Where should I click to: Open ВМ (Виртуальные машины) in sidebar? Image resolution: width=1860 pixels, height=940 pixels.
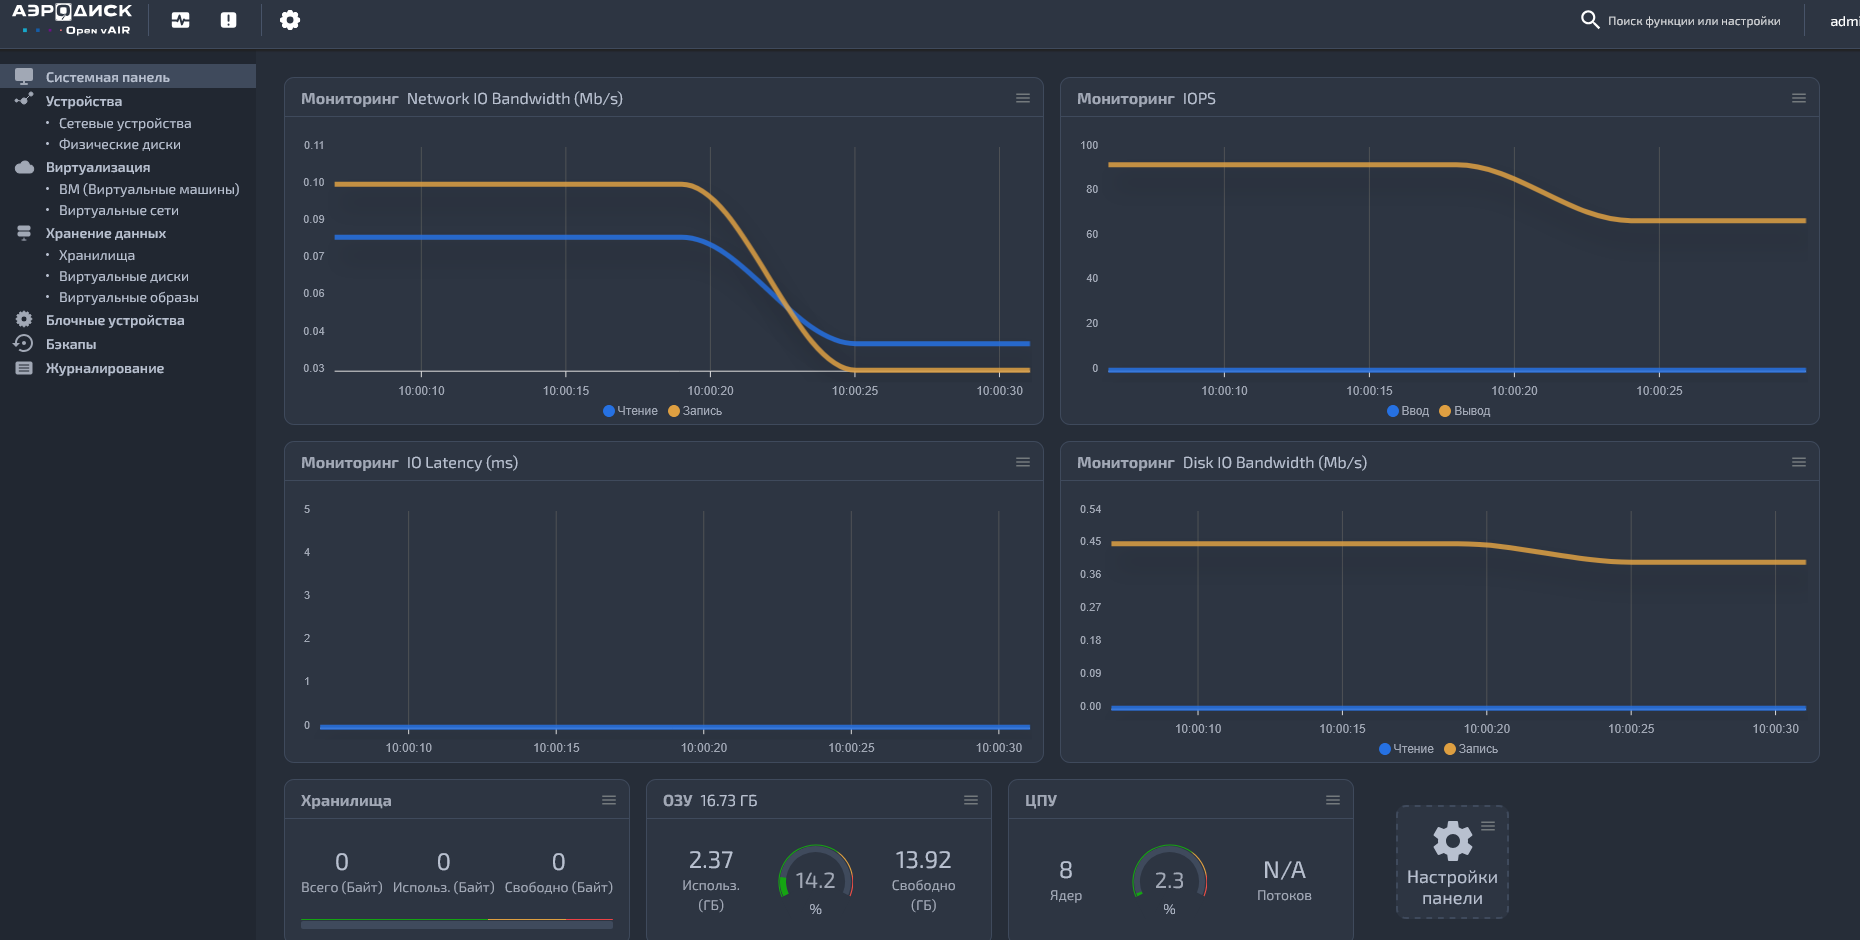[x=148, y=189]
